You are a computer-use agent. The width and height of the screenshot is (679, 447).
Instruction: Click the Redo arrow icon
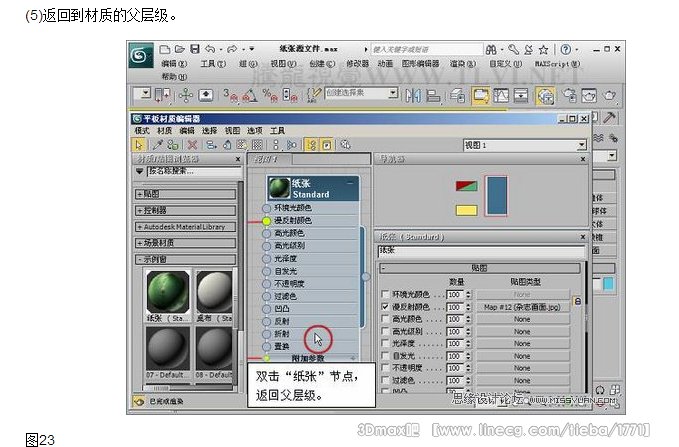(232, 49)
